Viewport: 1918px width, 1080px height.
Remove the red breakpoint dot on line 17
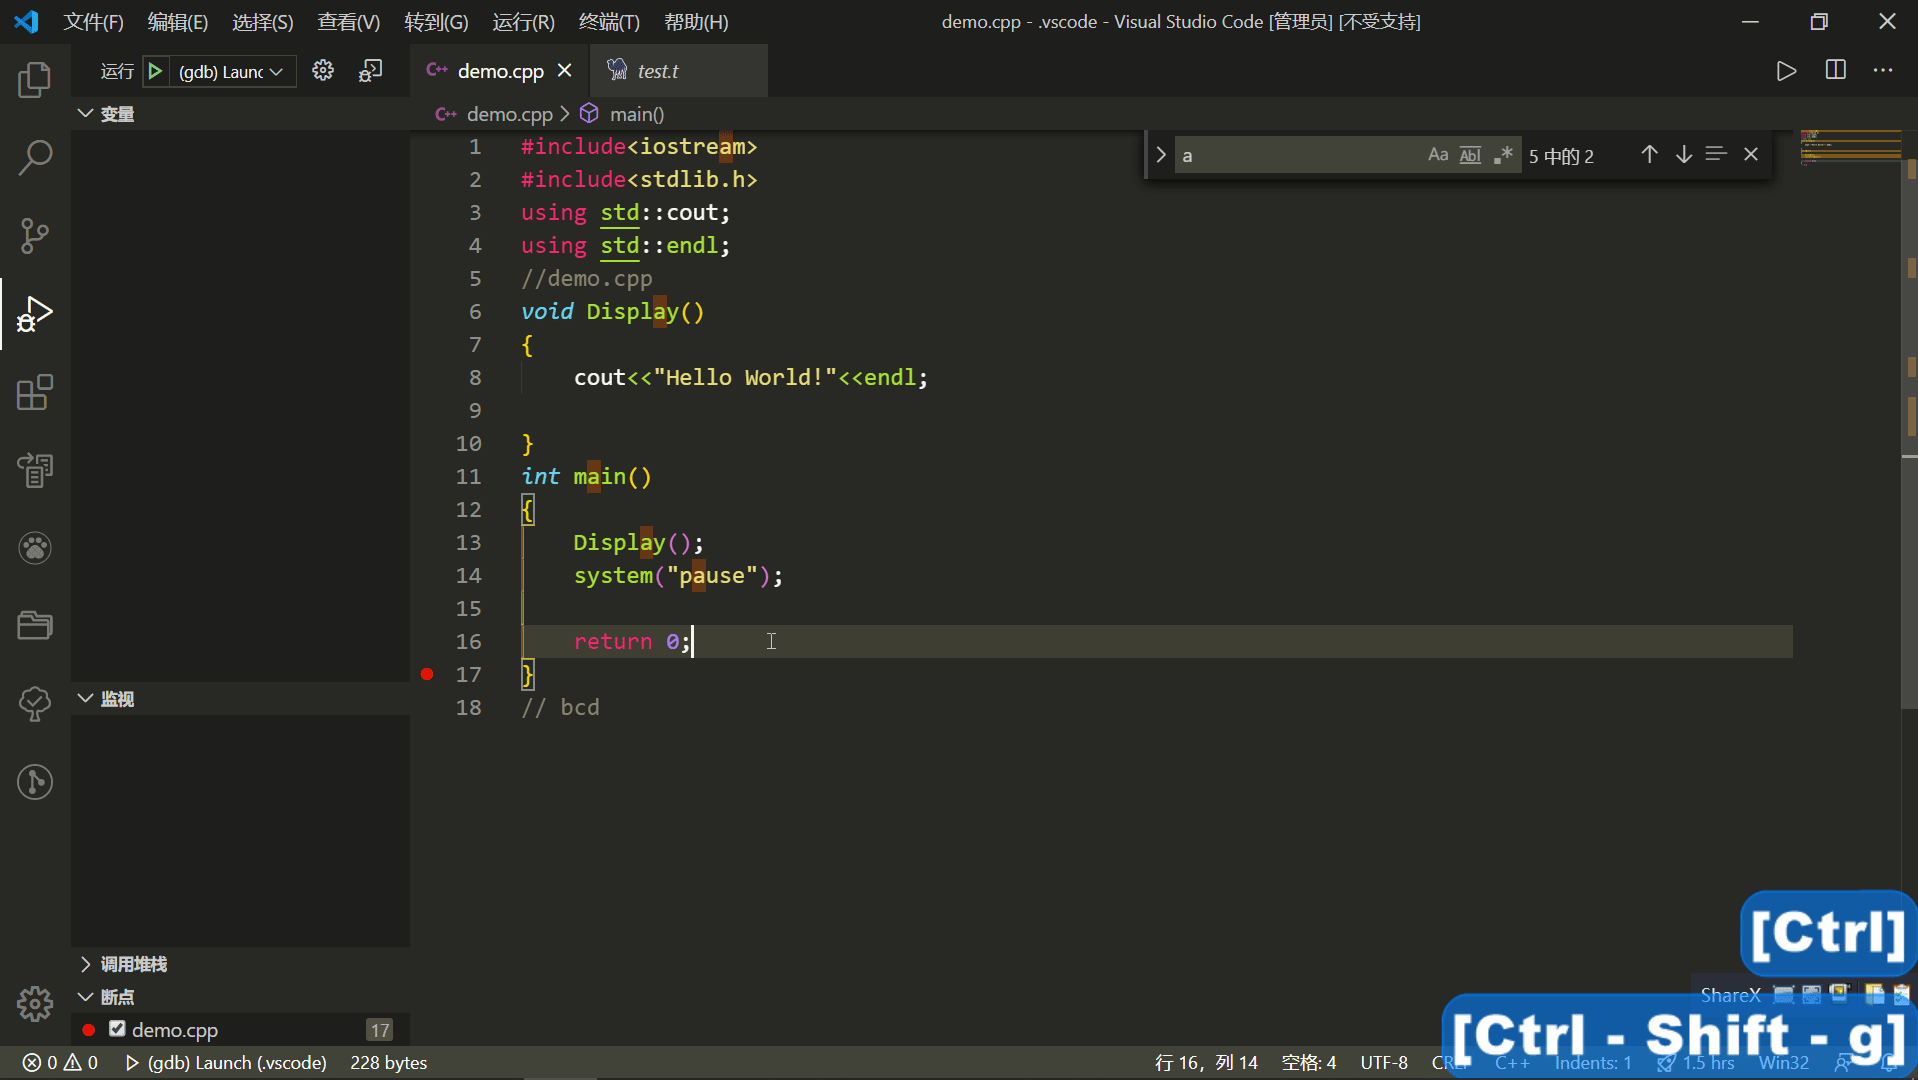pyautogui.click(x=427, y=674)
